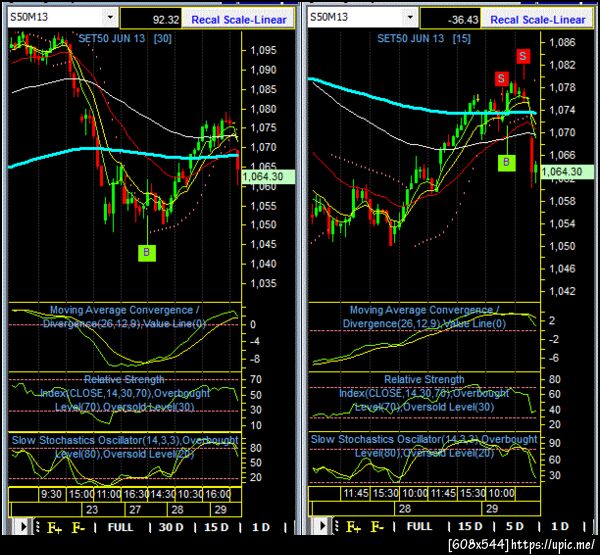
Task: Click 1,086 price level on right axis
Action: click(562, 42)
